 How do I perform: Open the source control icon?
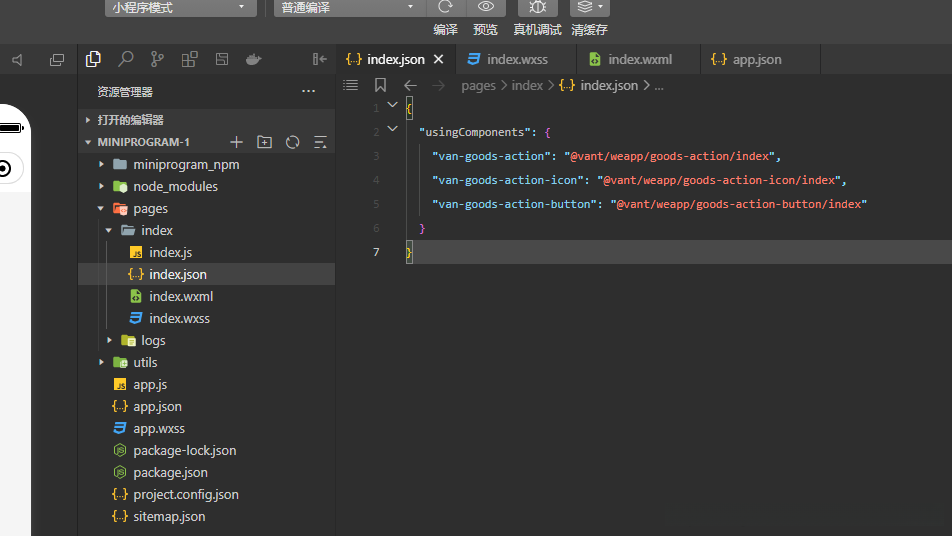click(x=157, y=59)
